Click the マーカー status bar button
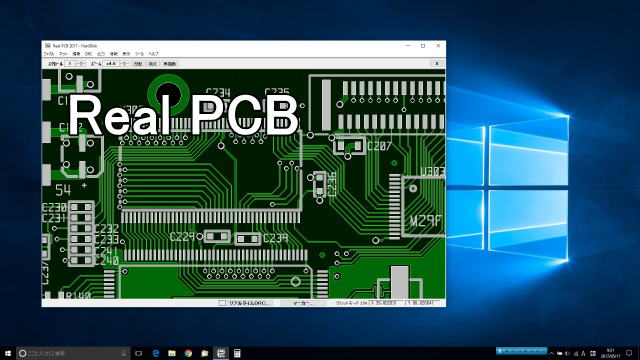 [302, 303]
